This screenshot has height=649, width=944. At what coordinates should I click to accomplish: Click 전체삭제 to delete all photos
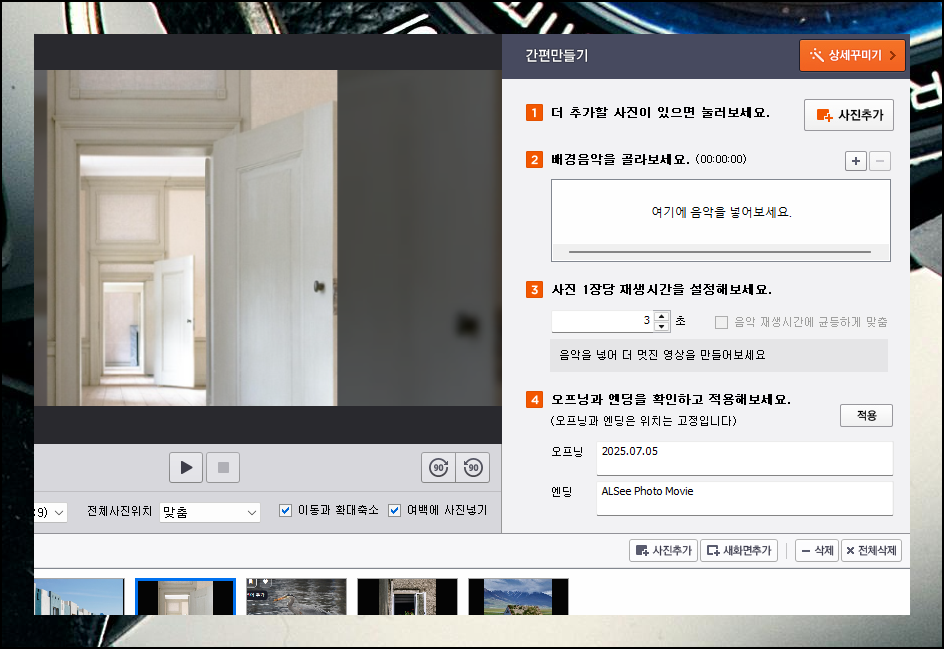871,550
